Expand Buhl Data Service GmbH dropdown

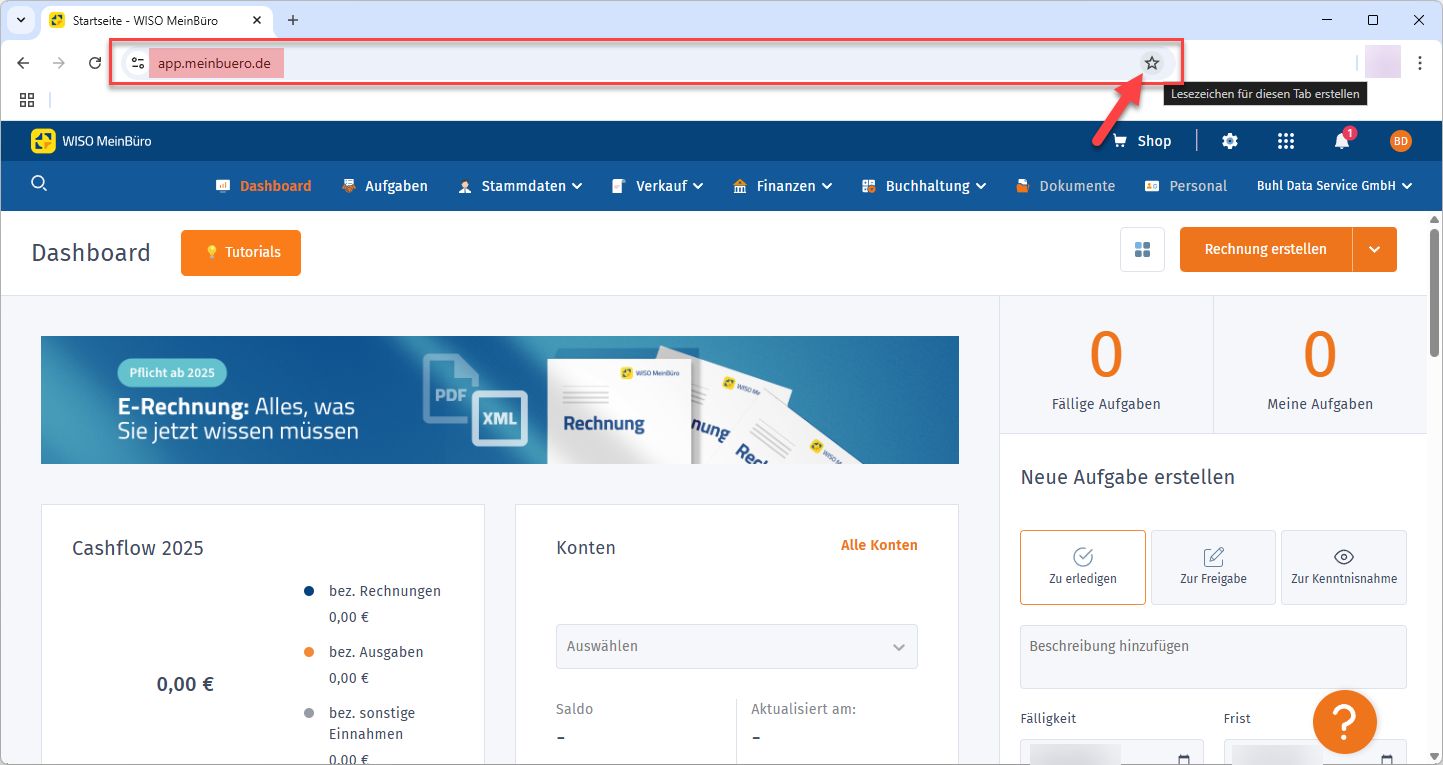tap(1335, 186)
